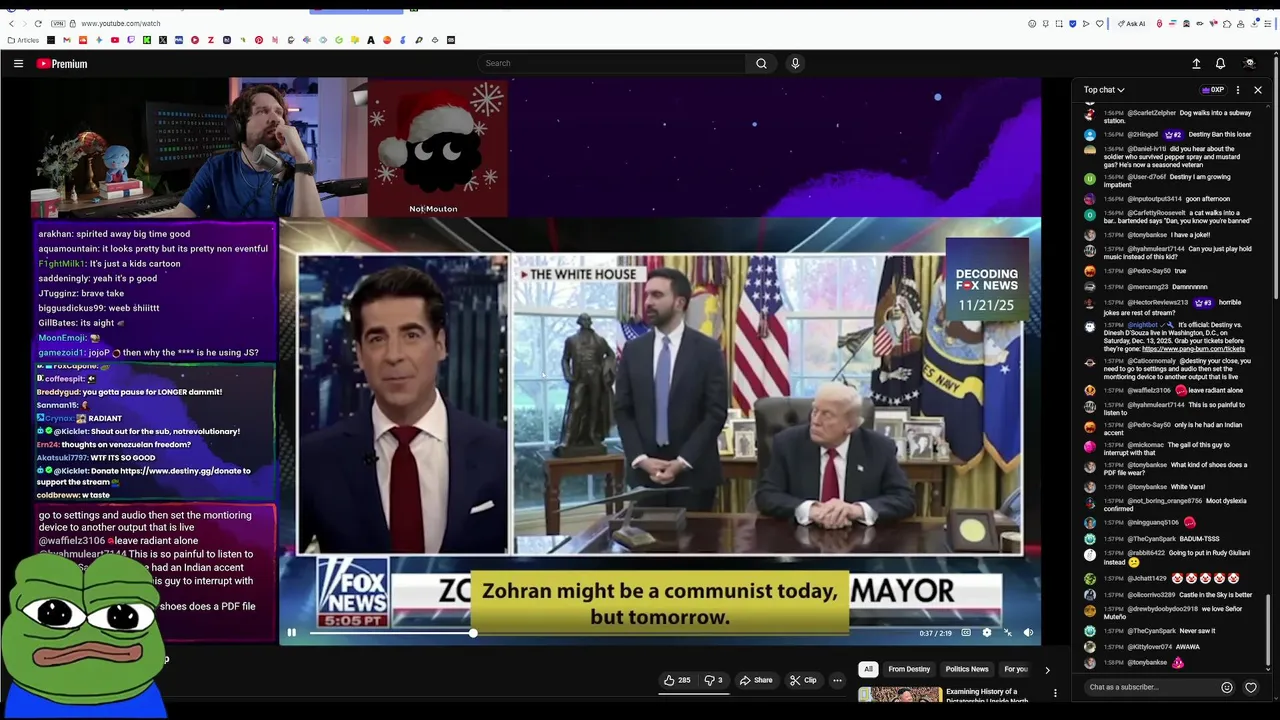Open the YouTube guide hamburger menu

18,63
